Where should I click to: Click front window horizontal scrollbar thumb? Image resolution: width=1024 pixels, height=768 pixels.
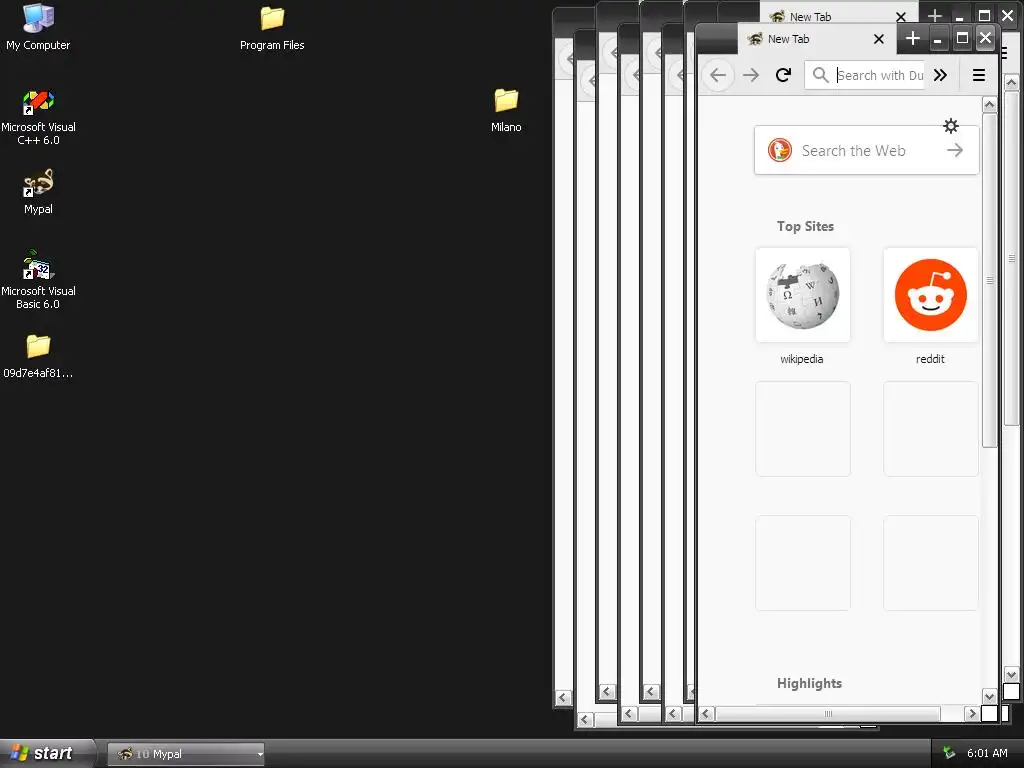(827, 714)
